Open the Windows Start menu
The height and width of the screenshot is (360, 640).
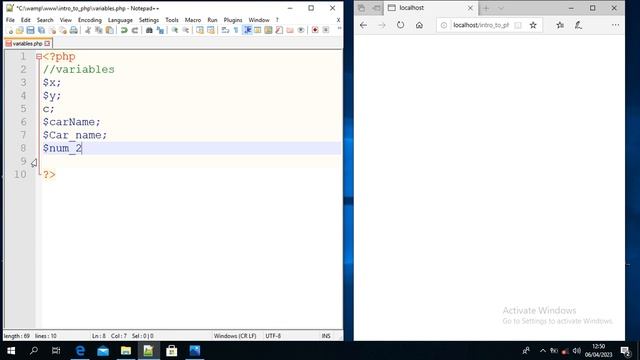pos(11,351)
